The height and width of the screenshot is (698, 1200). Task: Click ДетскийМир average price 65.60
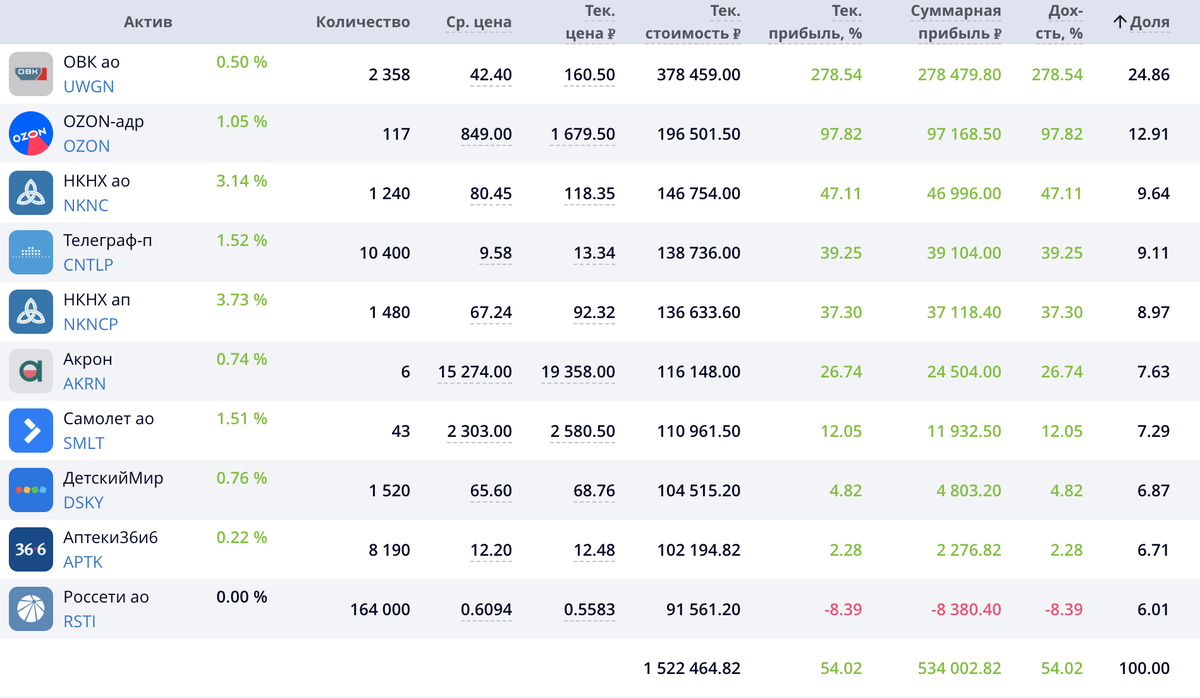pos(491,491)
